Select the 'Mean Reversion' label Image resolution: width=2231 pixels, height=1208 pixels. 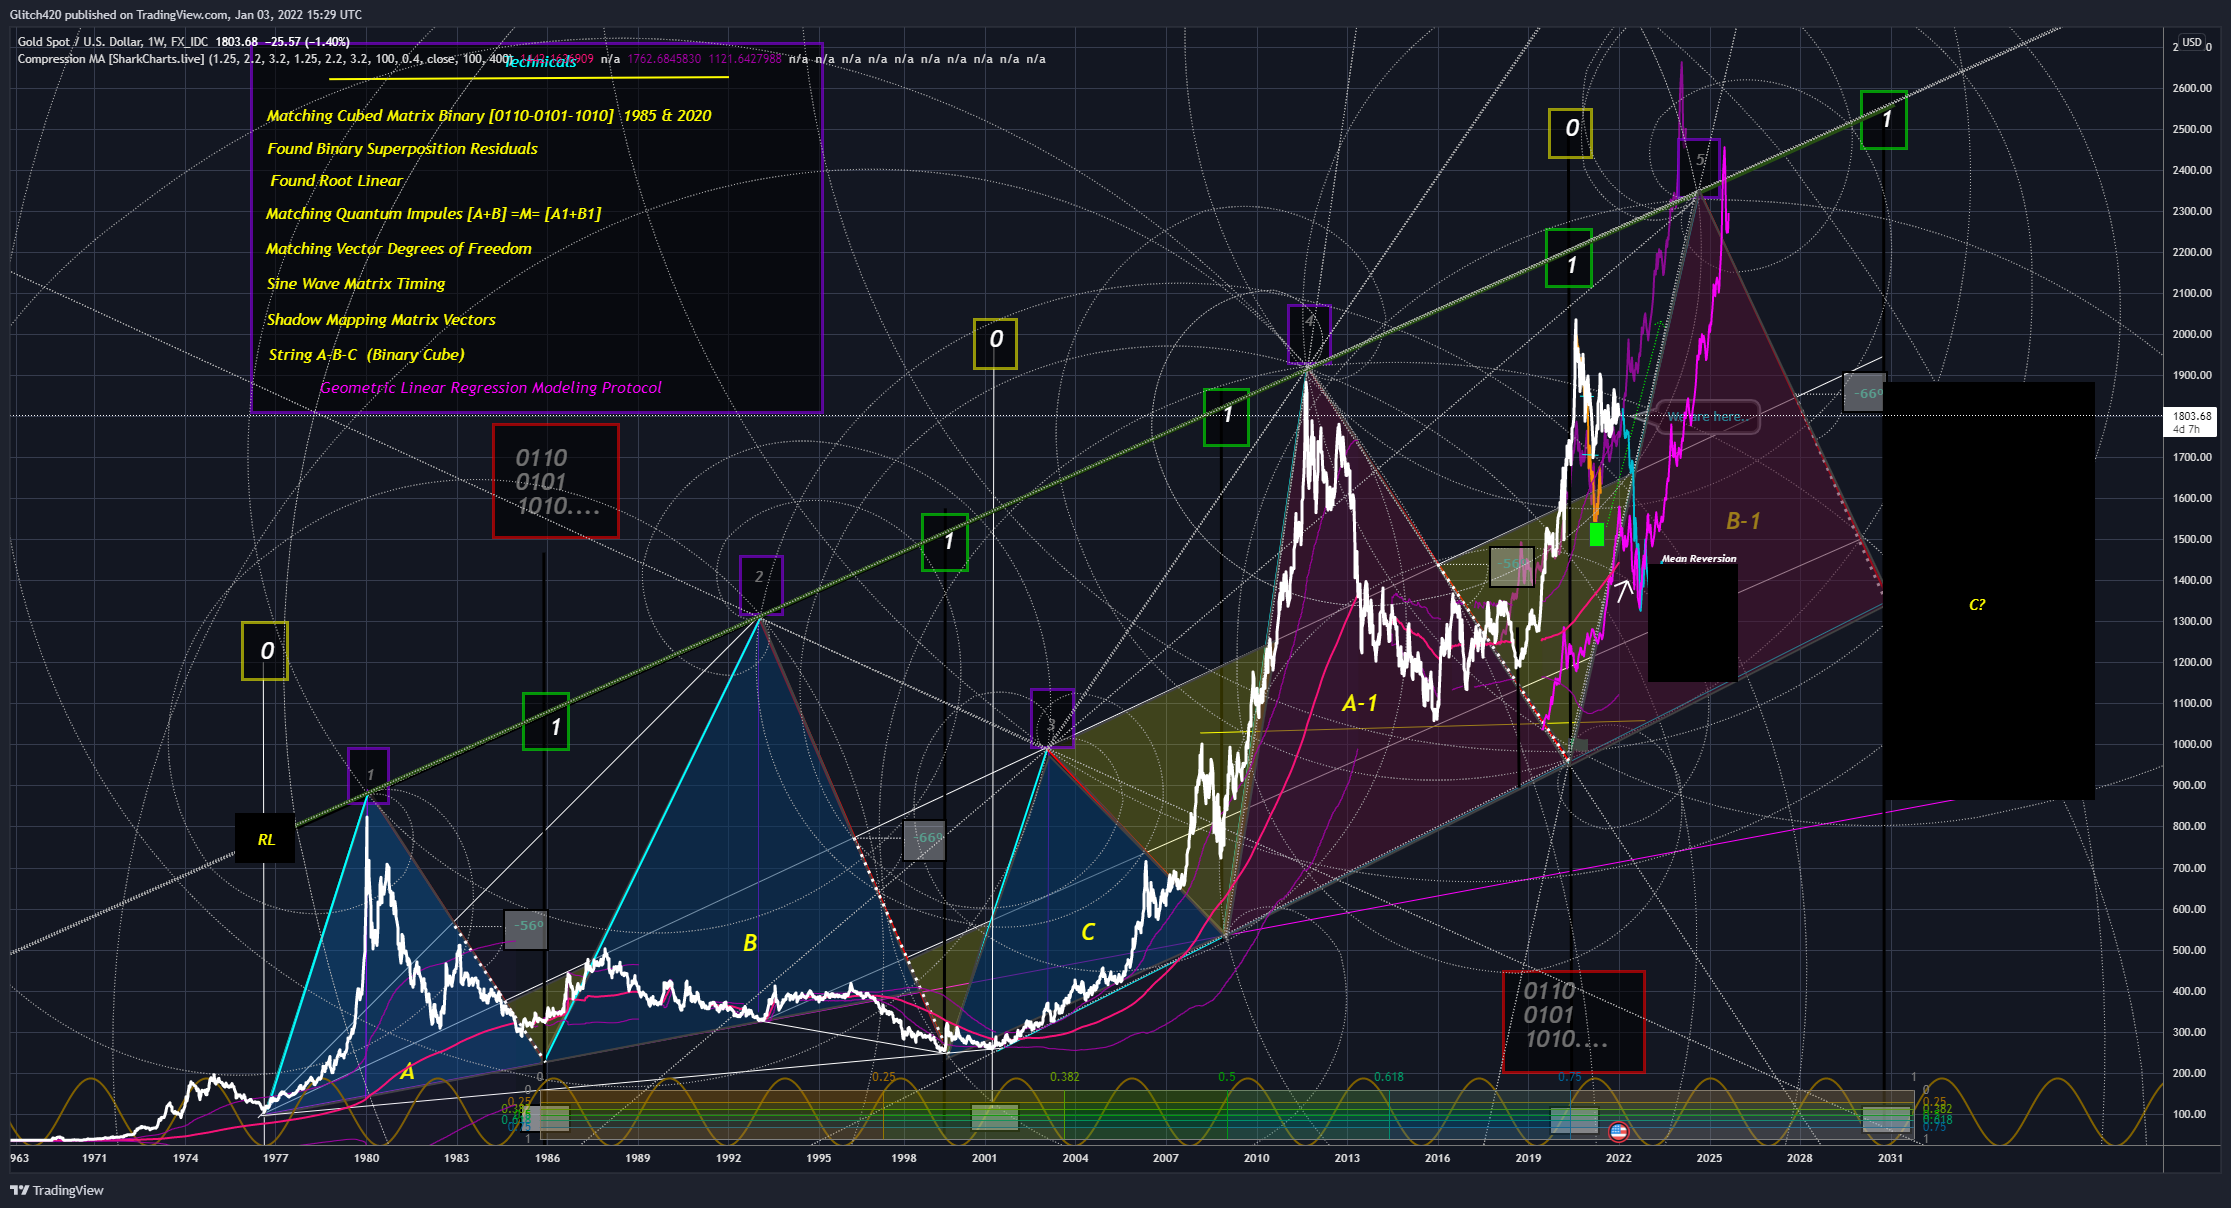click(1698, 558)
